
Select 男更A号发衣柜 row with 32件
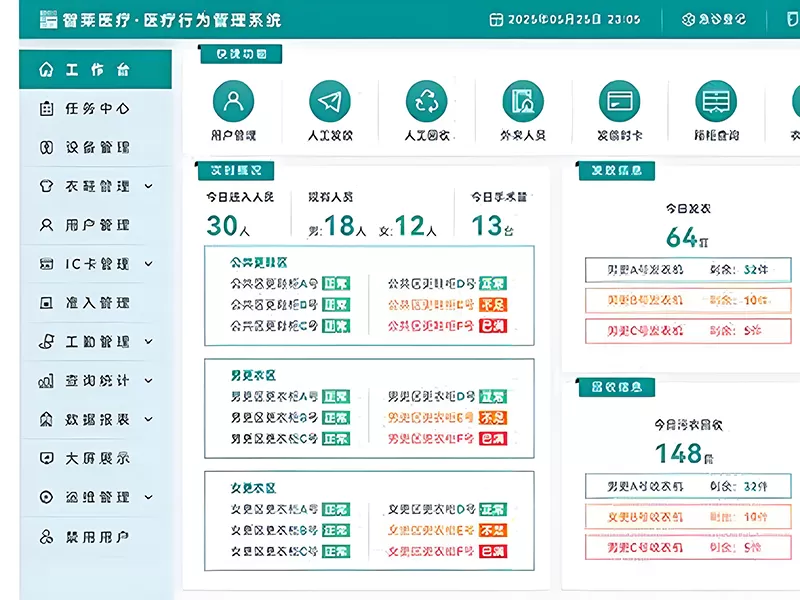tap(688, 270)
